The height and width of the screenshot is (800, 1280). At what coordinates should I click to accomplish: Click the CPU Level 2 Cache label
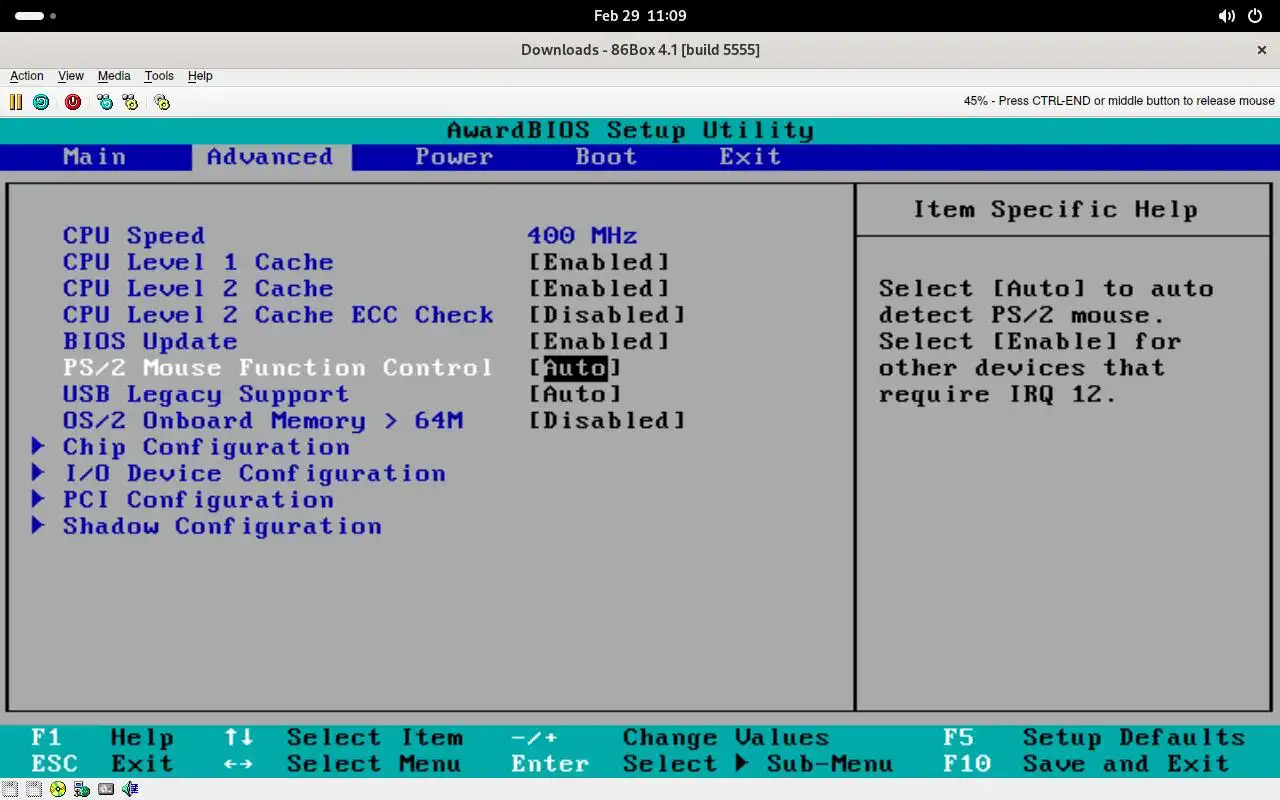point(198,288)
